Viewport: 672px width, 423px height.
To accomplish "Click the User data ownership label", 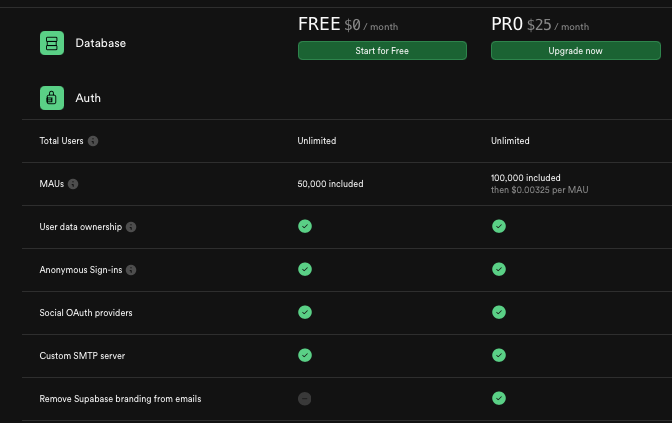I will (x=81, y=227).
